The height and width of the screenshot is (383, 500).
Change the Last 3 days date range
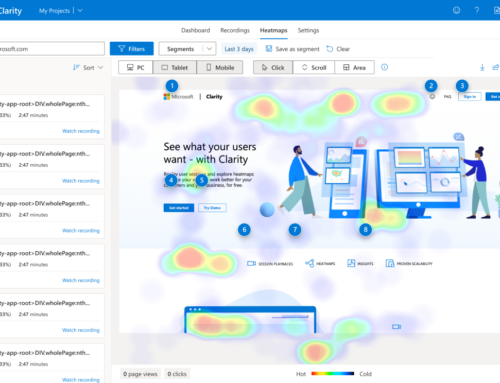click(x=239, y=49)
